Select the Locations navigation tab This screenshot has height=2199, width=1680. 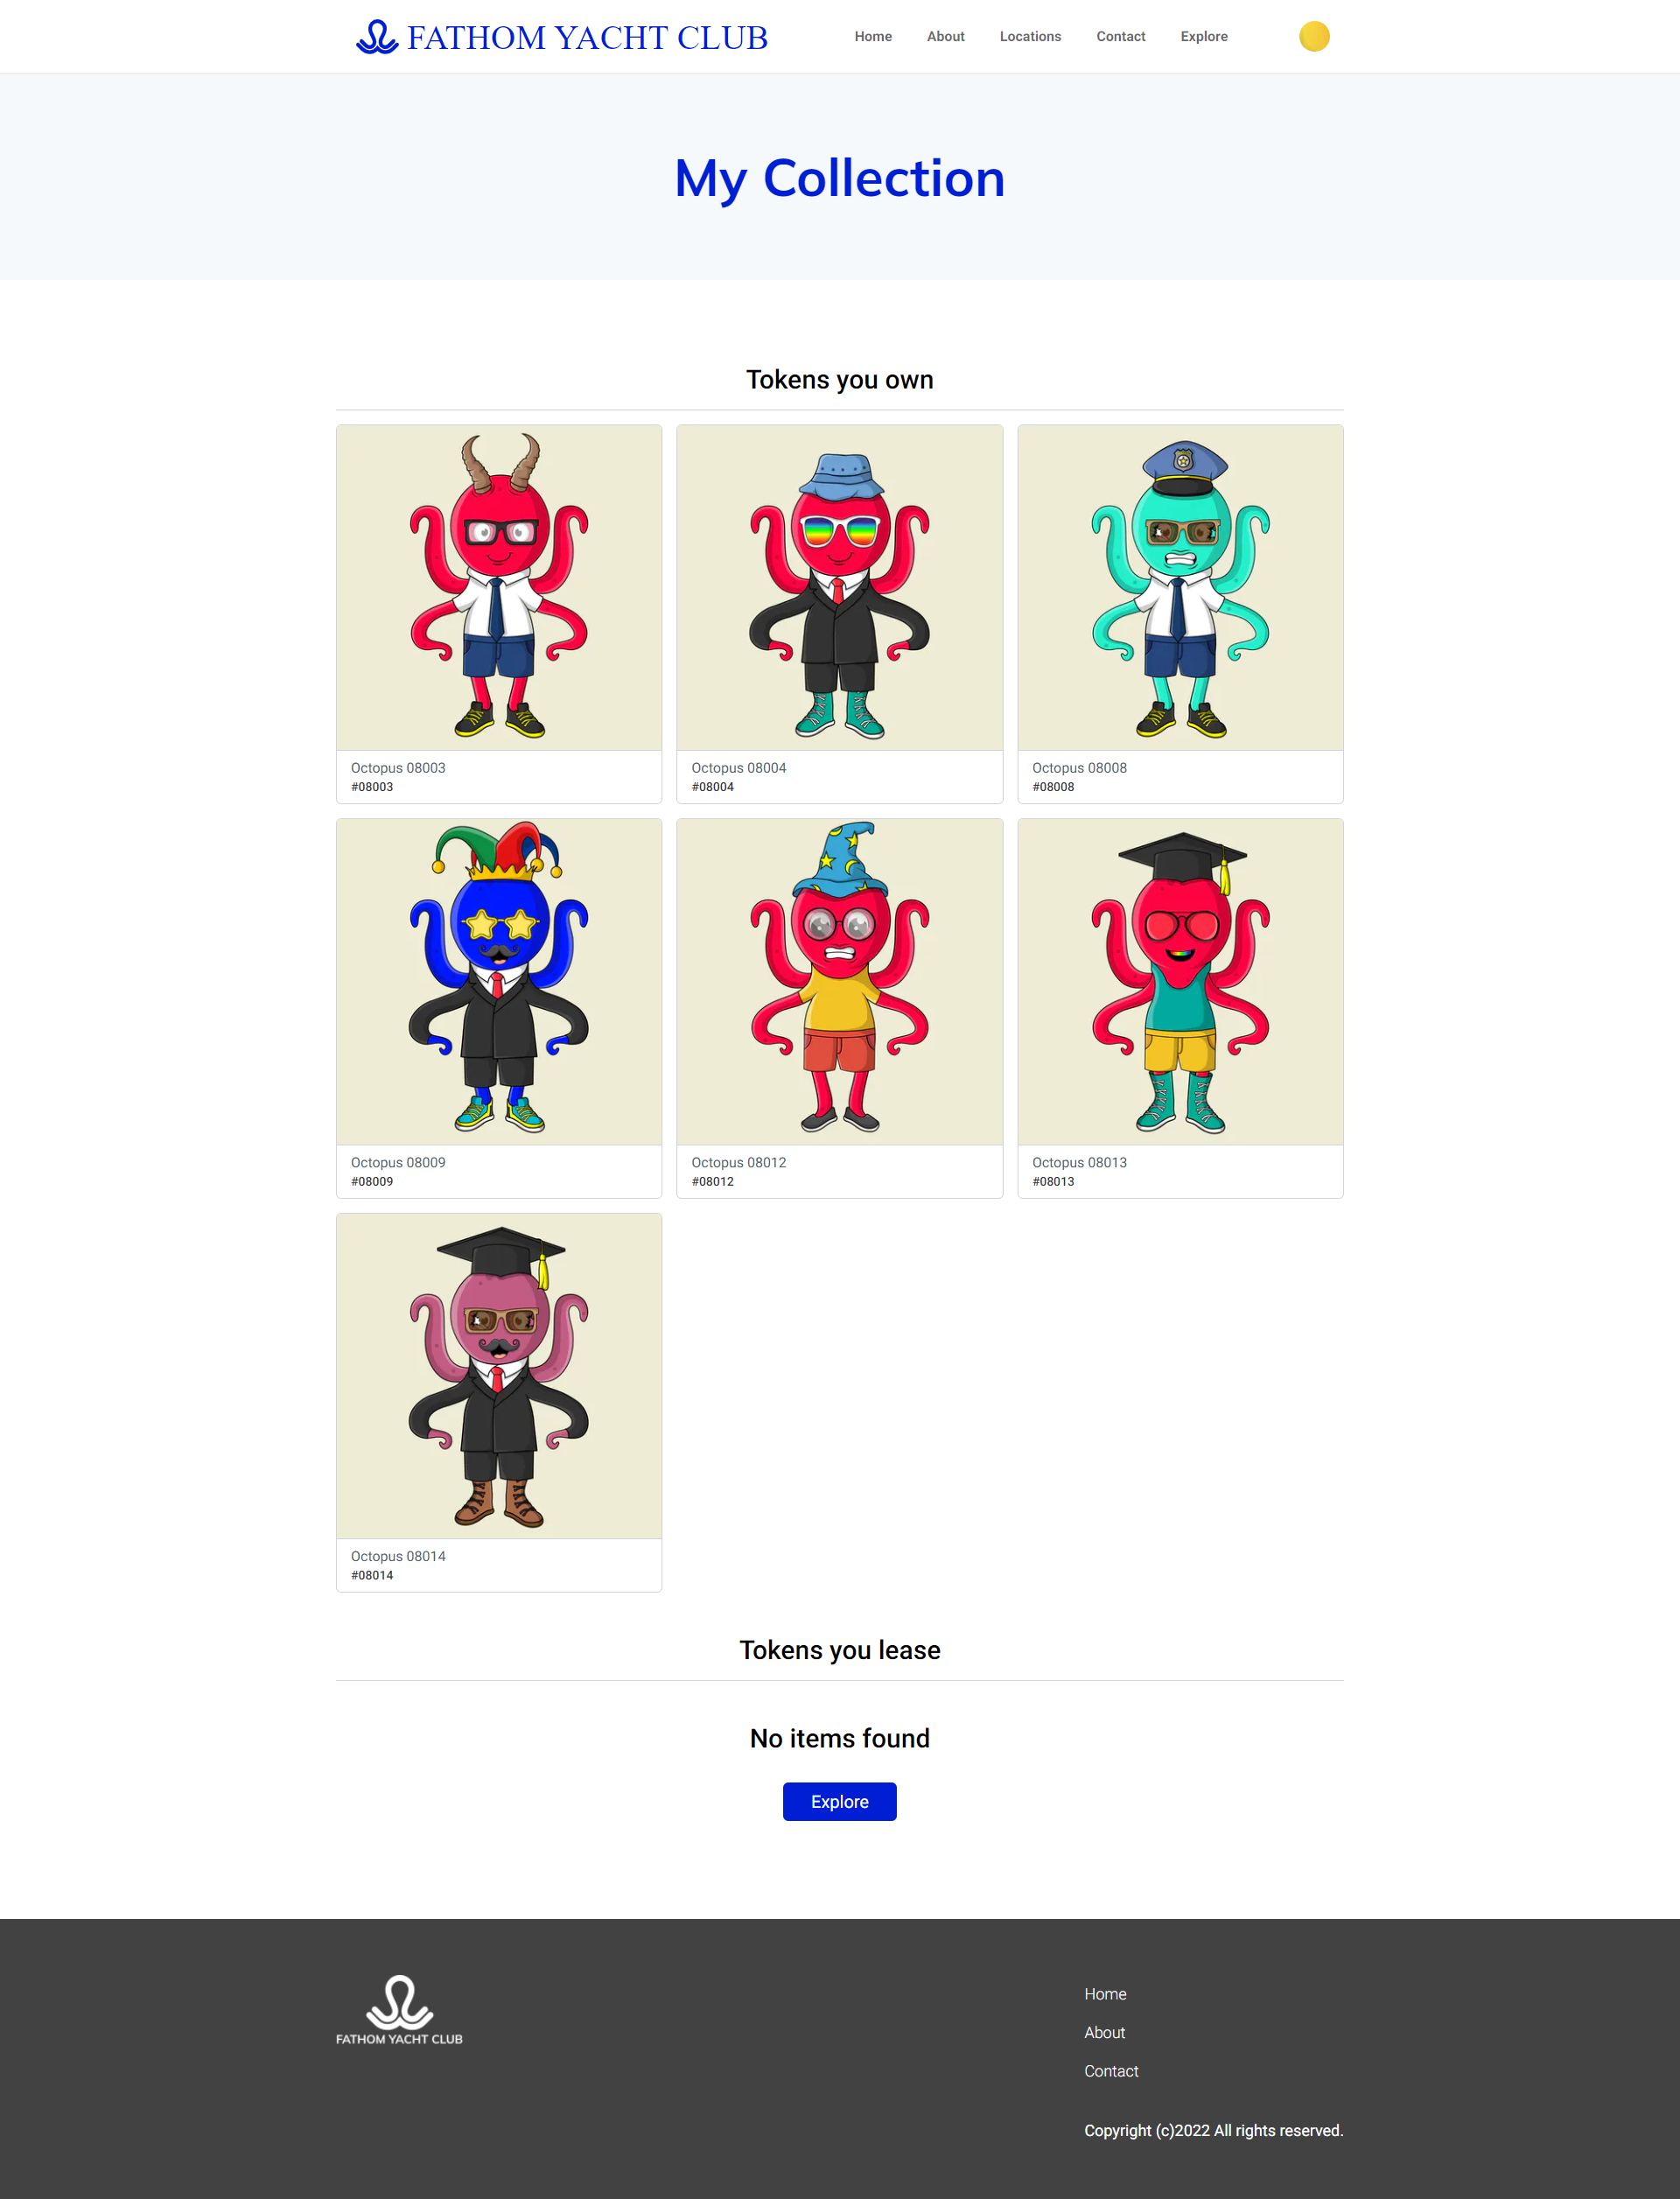click(x=1029, y=35)
